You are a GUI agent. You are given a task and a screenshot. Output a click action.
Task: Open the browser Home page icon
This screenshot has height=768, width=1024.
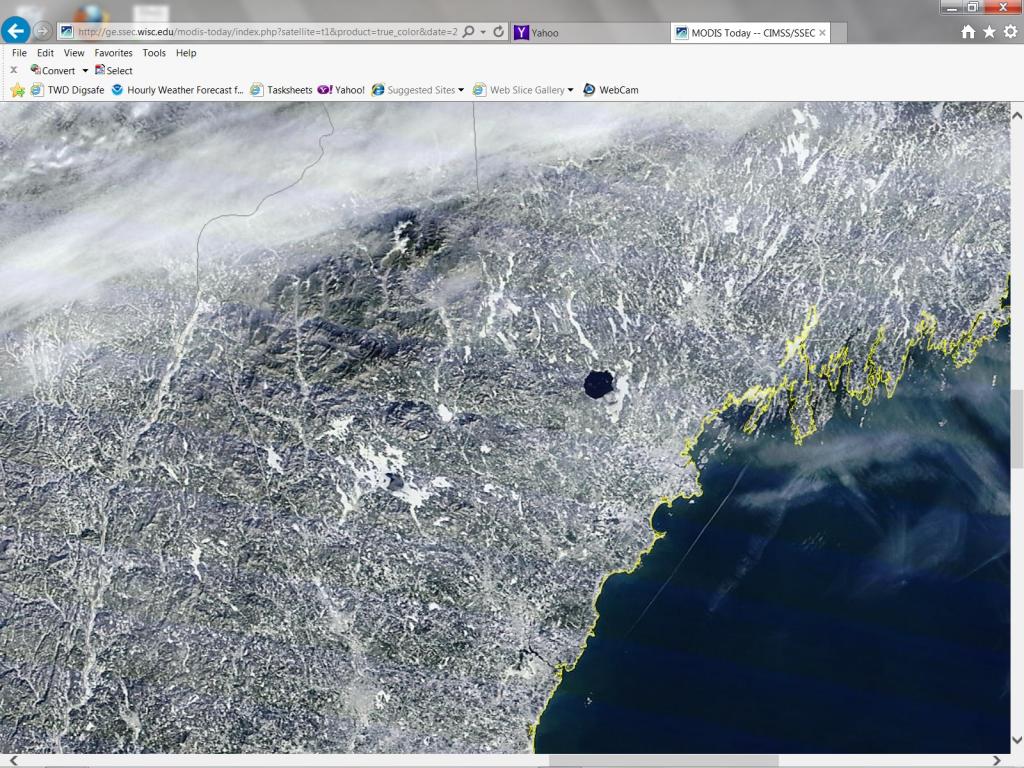pos(968,32)
